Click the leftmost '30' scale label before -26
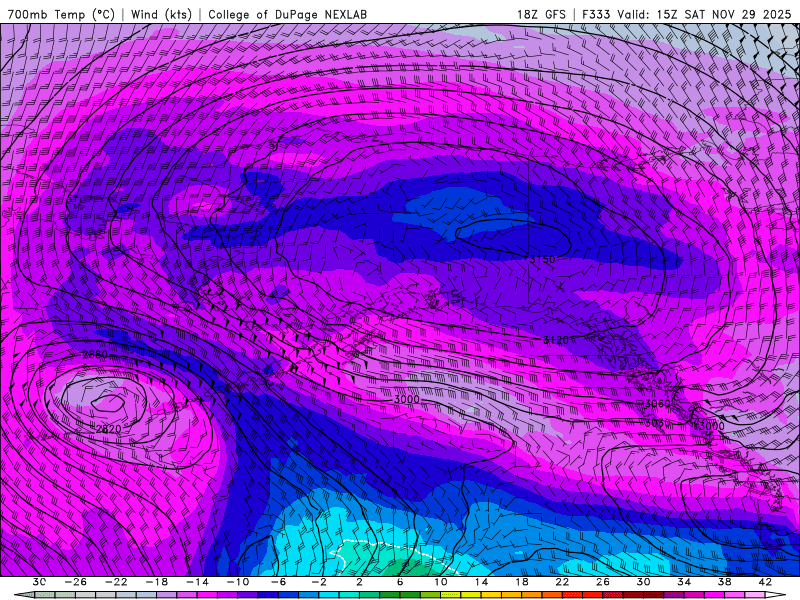 (39, 582)
